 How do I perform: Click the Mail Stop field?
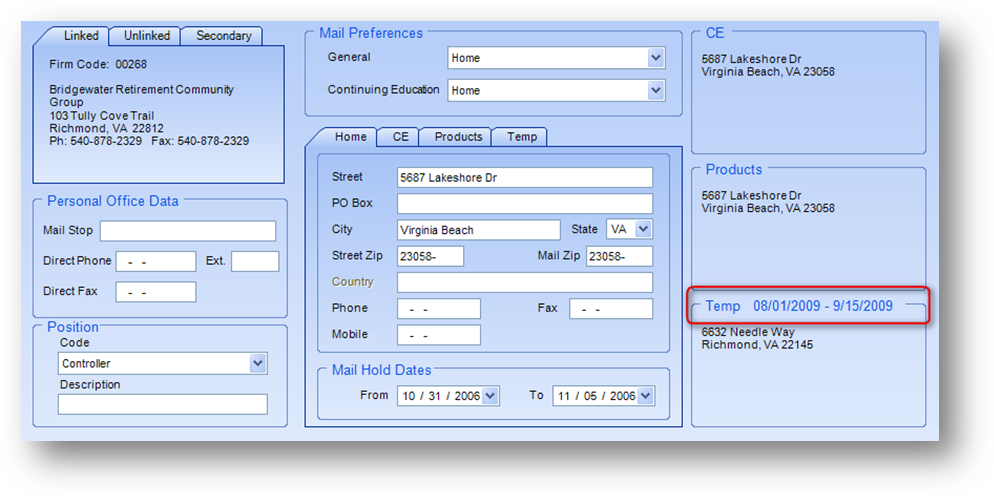pyautogui.click(x=187, y=231)
